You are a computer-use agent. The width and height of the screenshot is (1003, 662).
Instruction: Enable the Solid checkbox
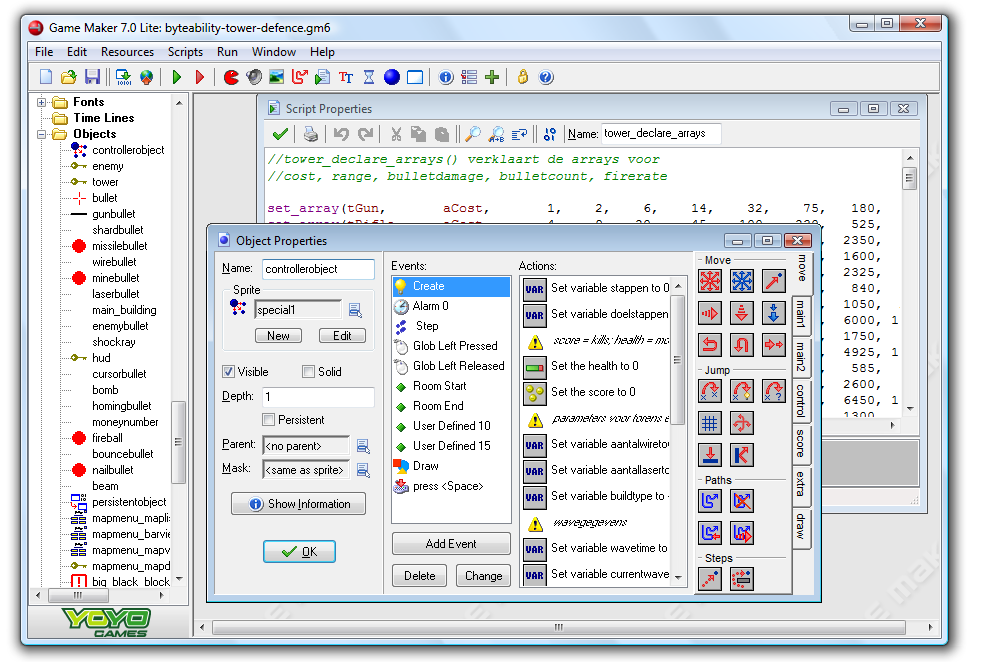click(x=308, y=372)
